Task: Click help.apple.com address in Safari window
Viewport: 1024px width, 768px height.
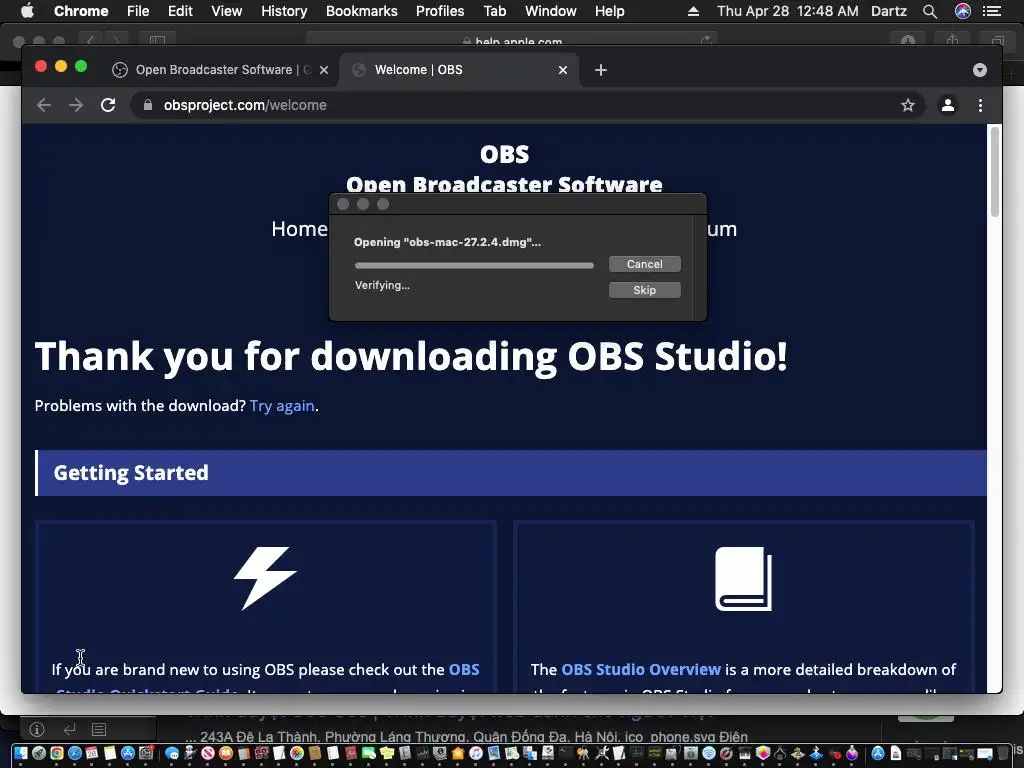Action: coord(512,41)
